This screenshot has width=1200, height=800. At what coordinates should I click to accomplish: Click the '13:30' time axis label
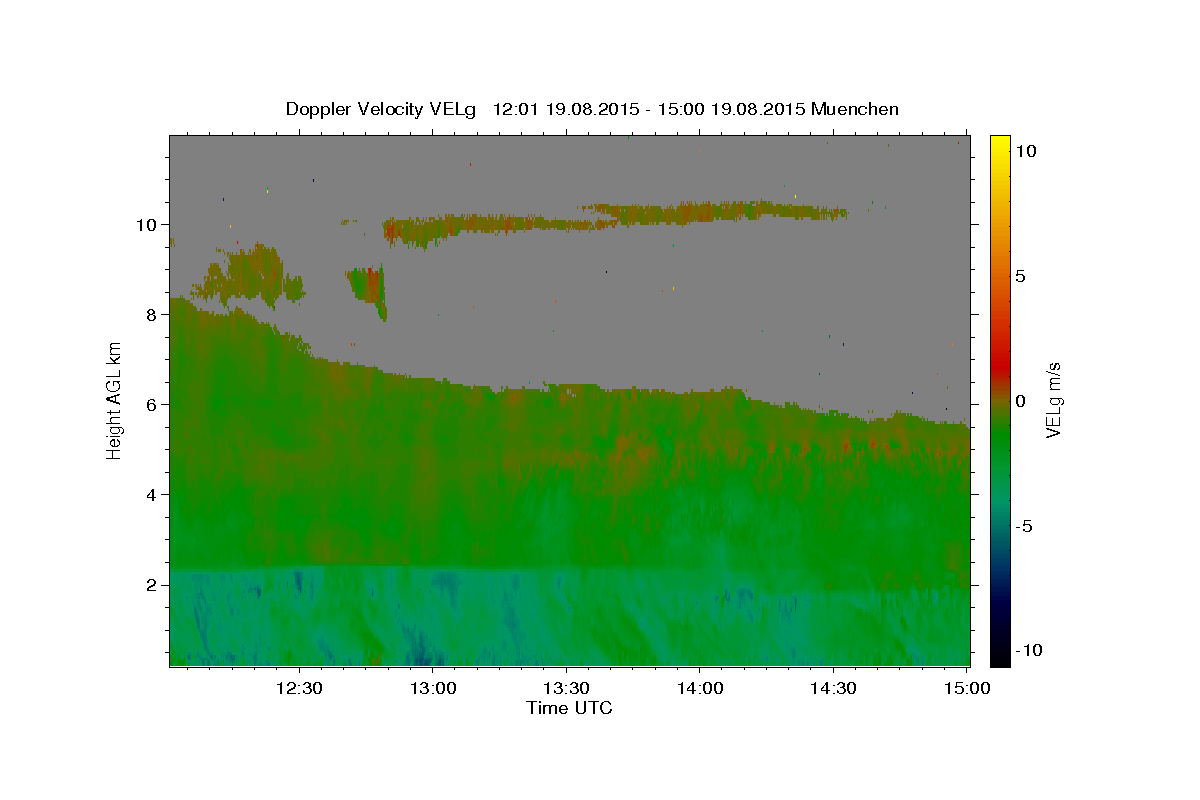click(566, 688)
